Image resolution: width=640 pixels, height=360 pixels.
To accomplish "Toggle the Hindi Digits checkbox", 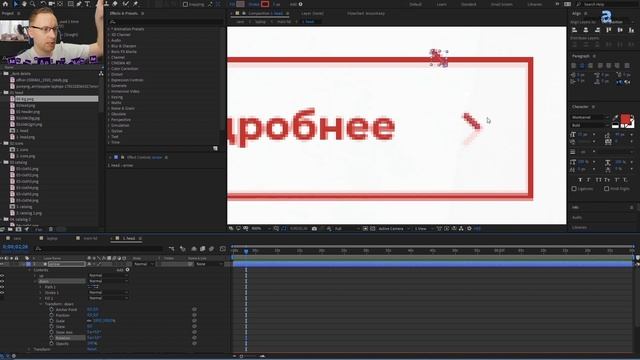I will 607,189.
